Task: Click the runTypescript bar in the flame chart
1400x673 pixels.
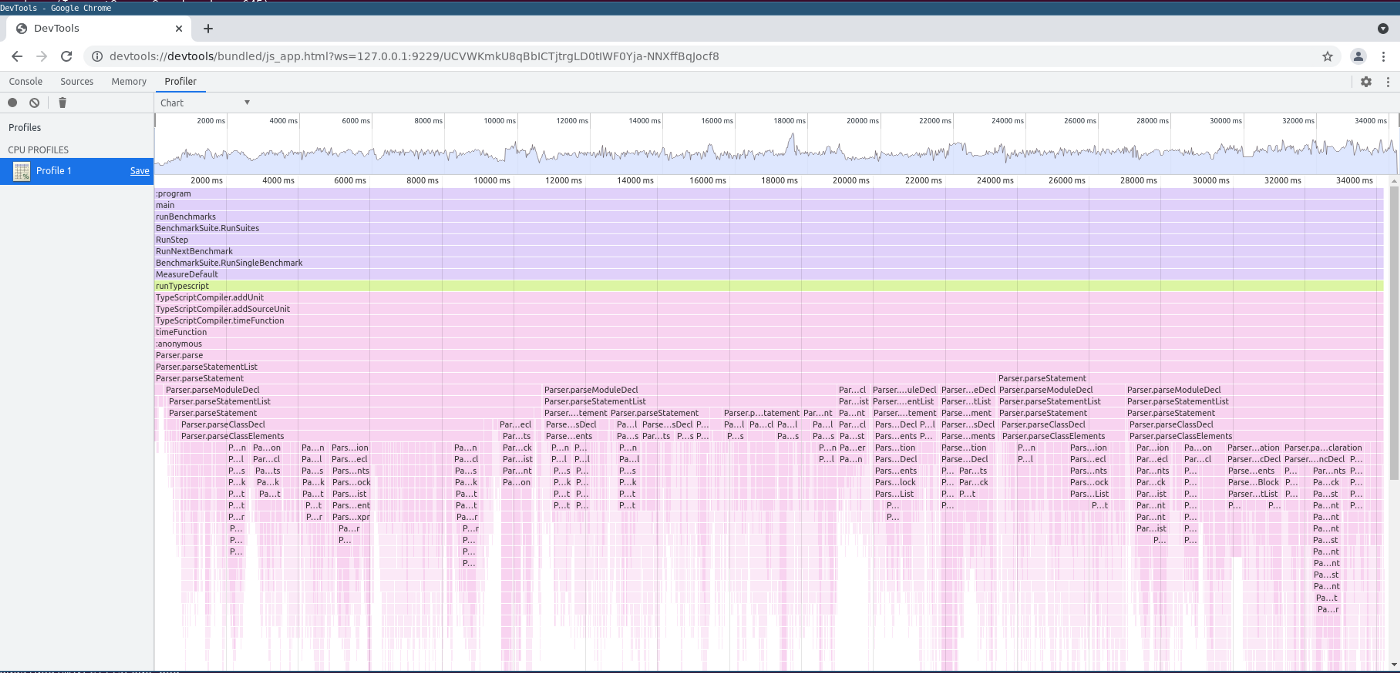Action: 770,286
